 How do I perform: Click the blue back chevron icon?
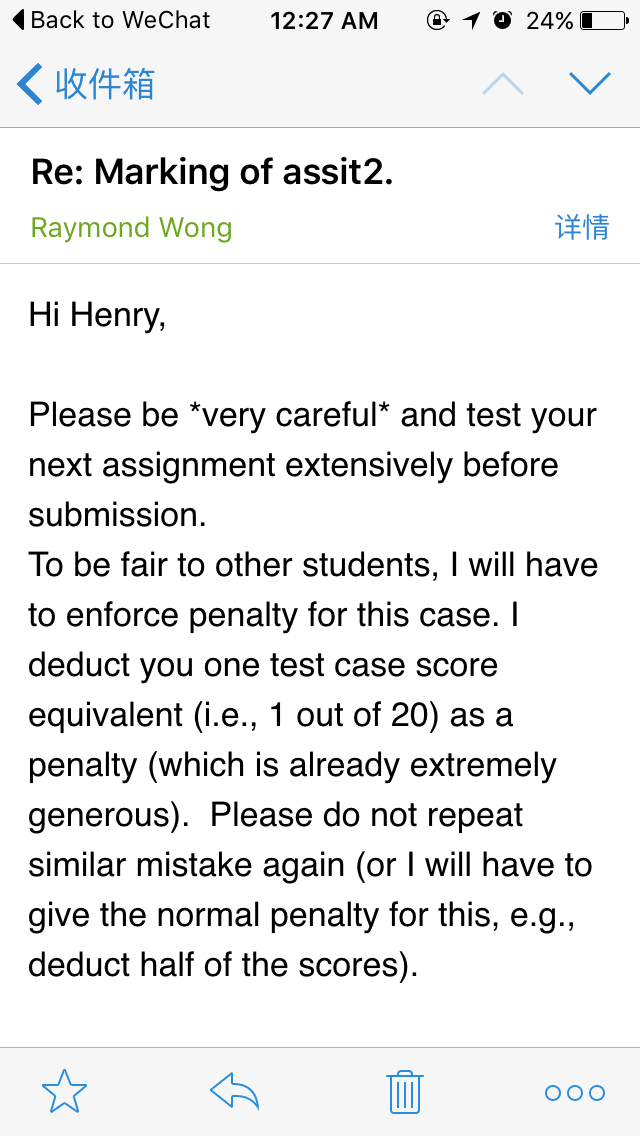pos(30,85)
